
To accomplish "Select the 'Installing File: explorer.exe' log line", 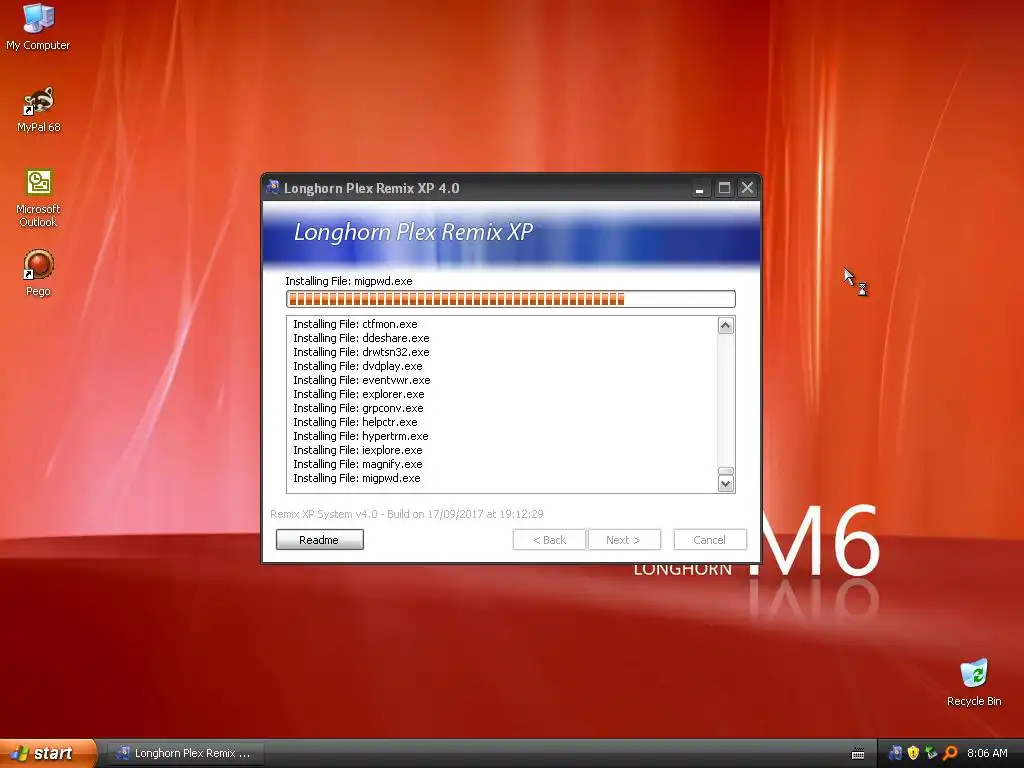I will pyautogui.click(x=359, y=394).
